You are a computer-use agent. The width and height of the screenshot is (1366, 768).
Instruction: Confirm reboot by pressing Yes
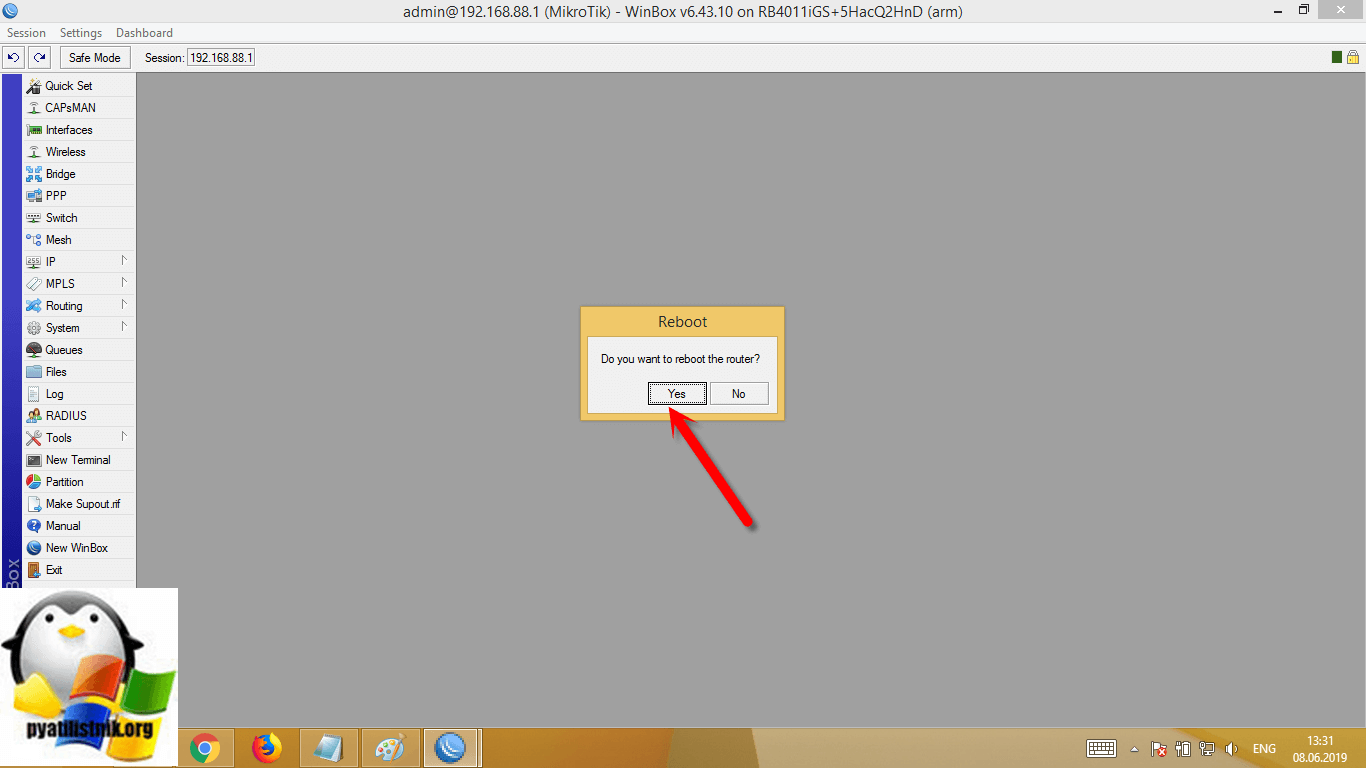click(677, 394)
